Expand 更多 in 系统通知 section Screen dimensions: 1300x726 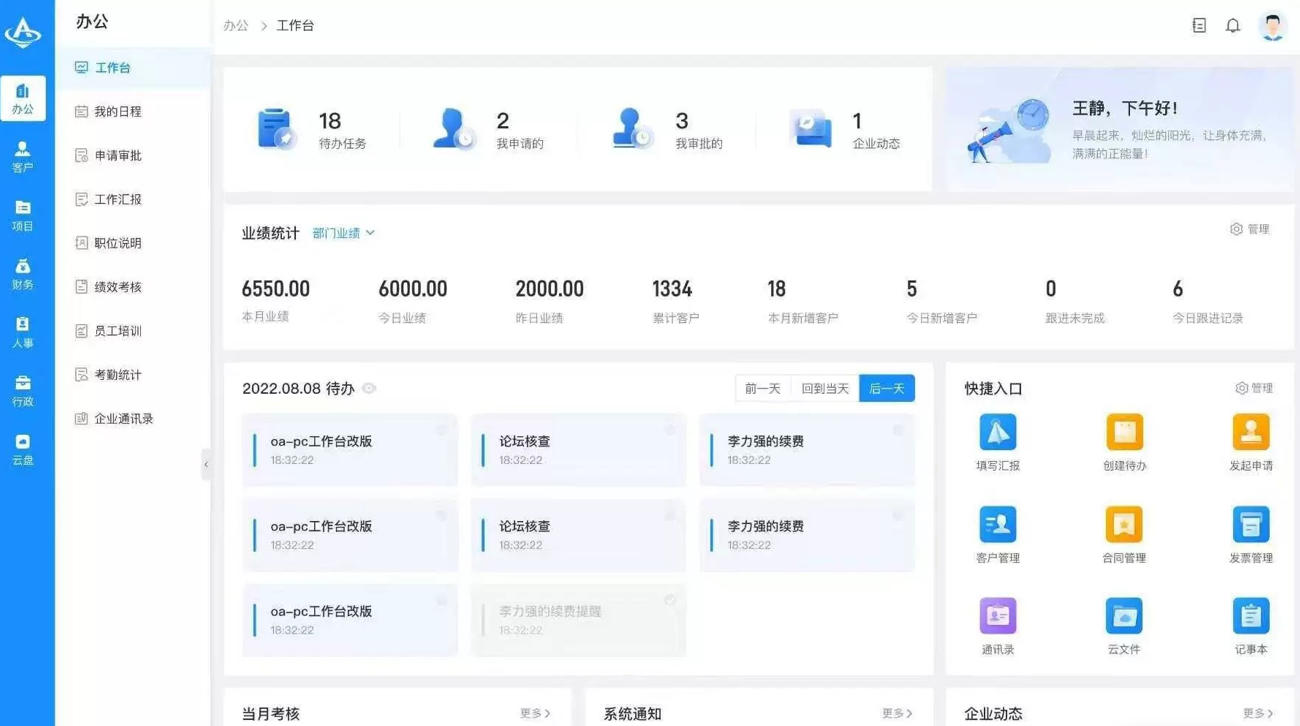coord(897,713)
